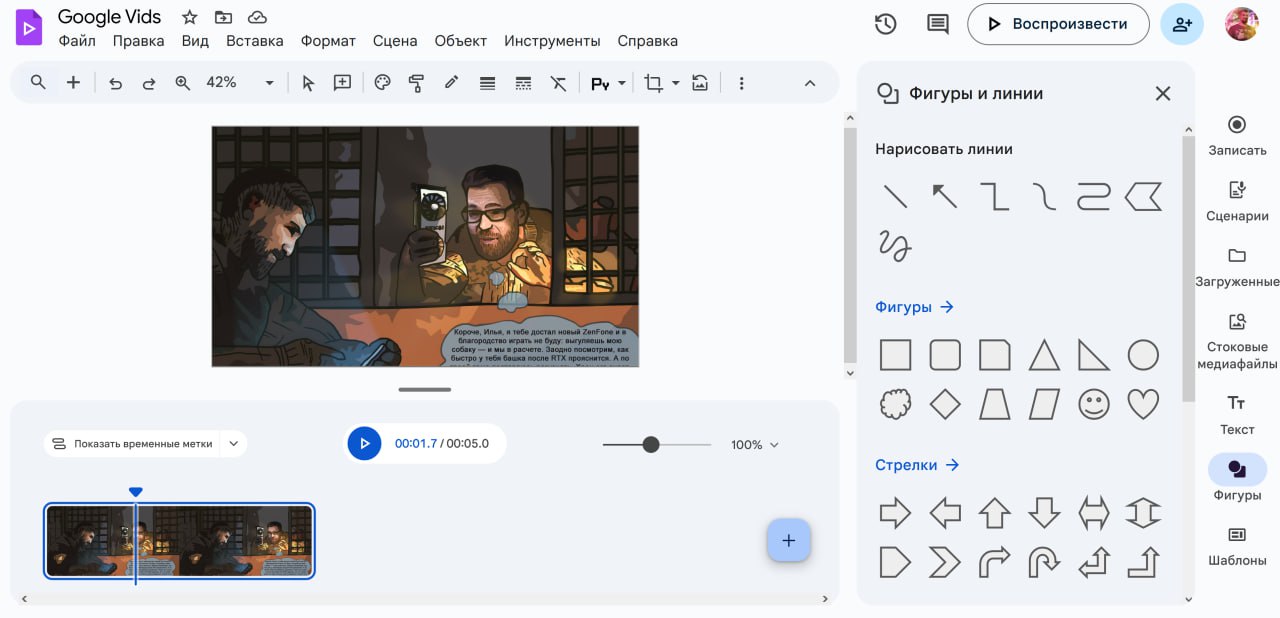Open the account profile avatar
This screenshot has width=1280, height=618.
(1241, 24)
